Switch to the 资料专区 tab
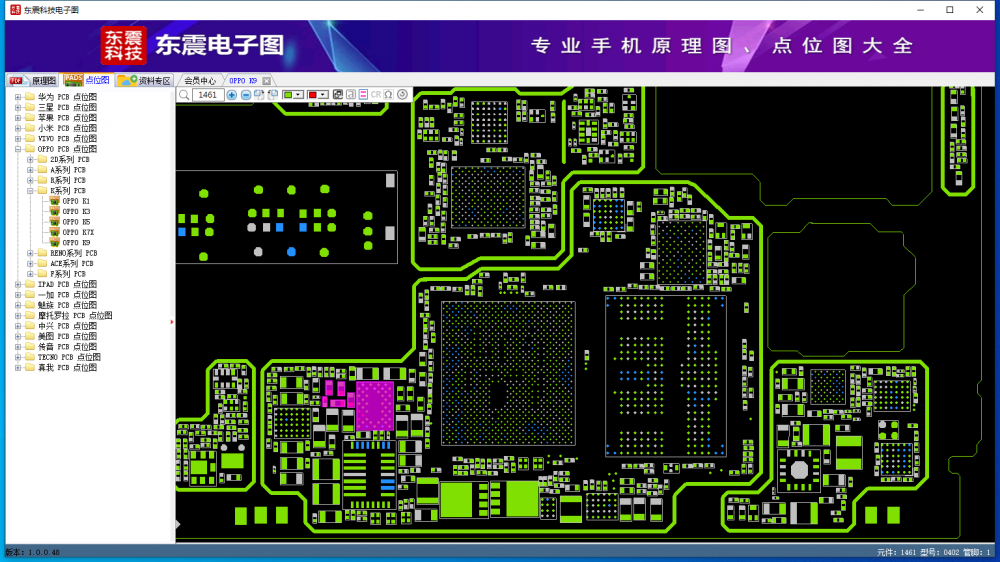Image resolution: width=1000 pixels, height=562 pixels. point(145,80)
